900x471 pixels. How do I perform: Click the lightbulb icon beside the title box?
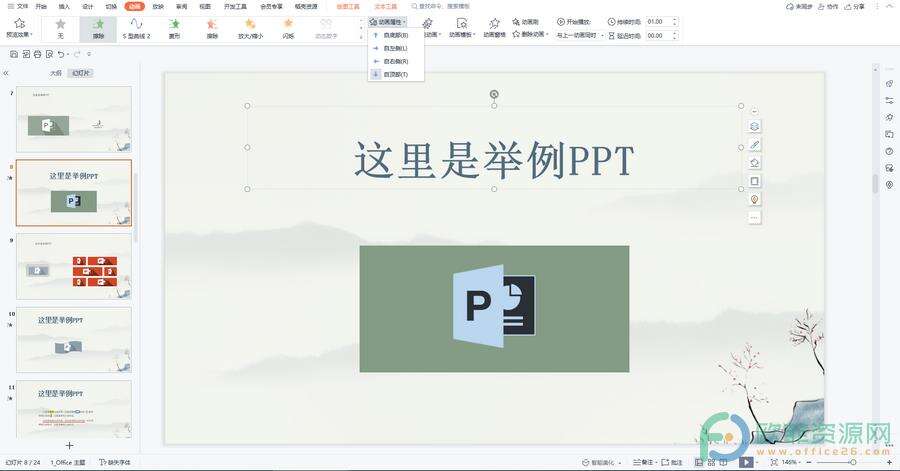tap(754, 199)
